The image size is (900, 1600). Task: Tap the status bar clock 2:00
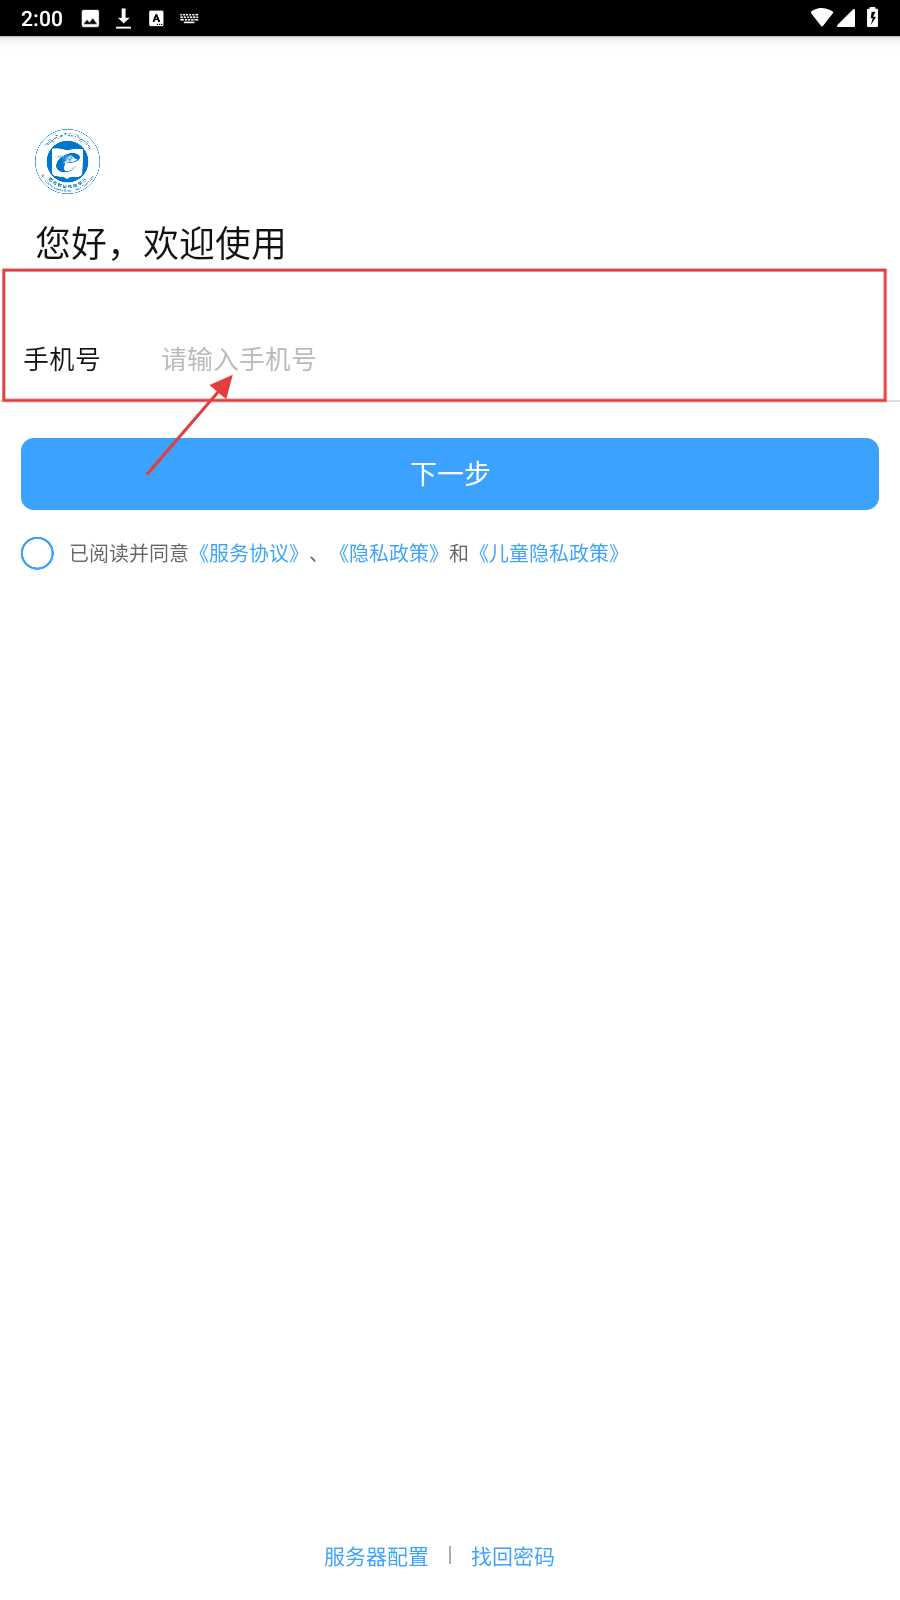[42, 18]
